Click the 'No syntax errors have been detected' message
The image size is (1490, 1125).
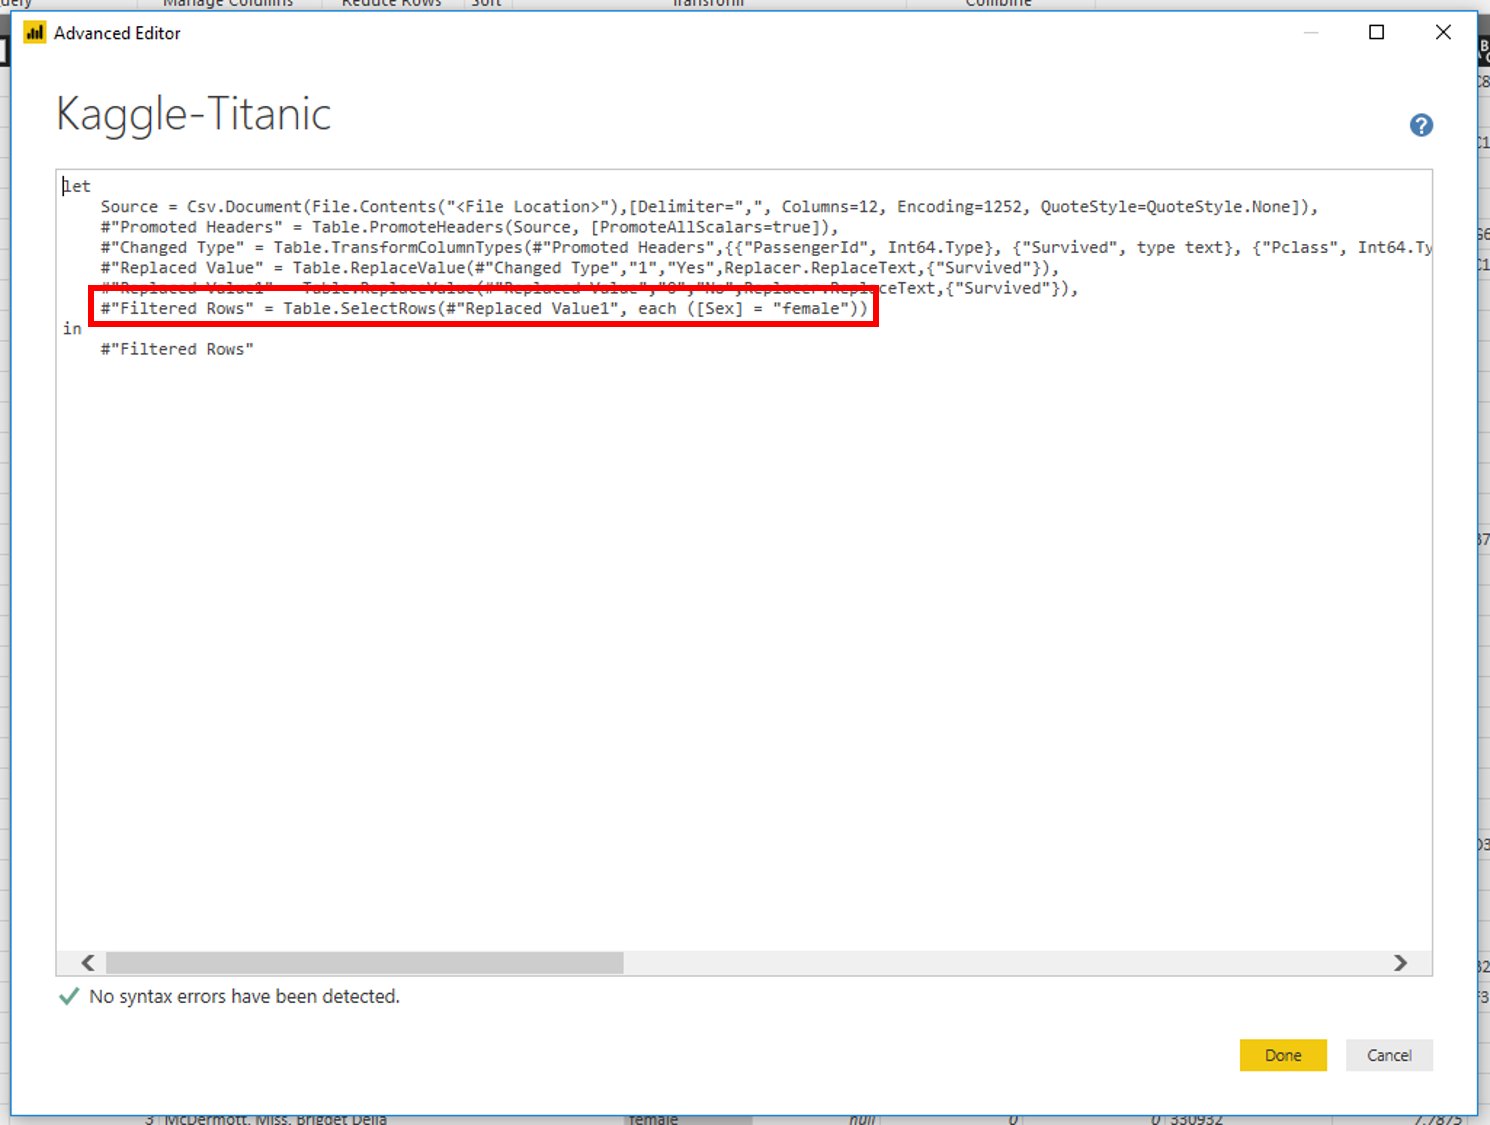244,996
